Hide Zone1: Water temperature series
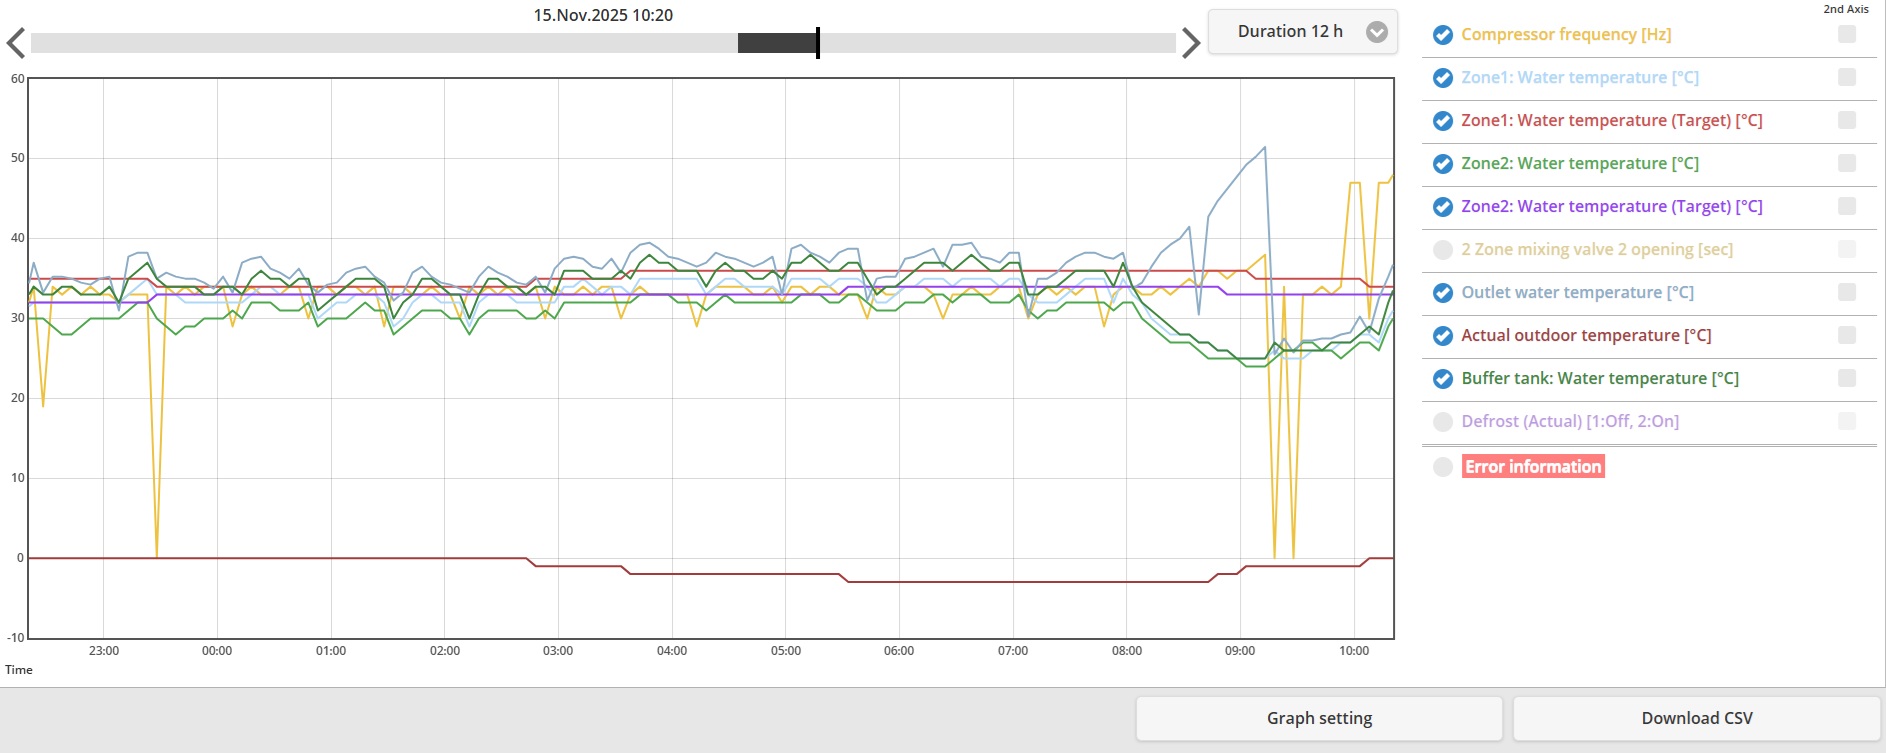 pos(1442,78)
